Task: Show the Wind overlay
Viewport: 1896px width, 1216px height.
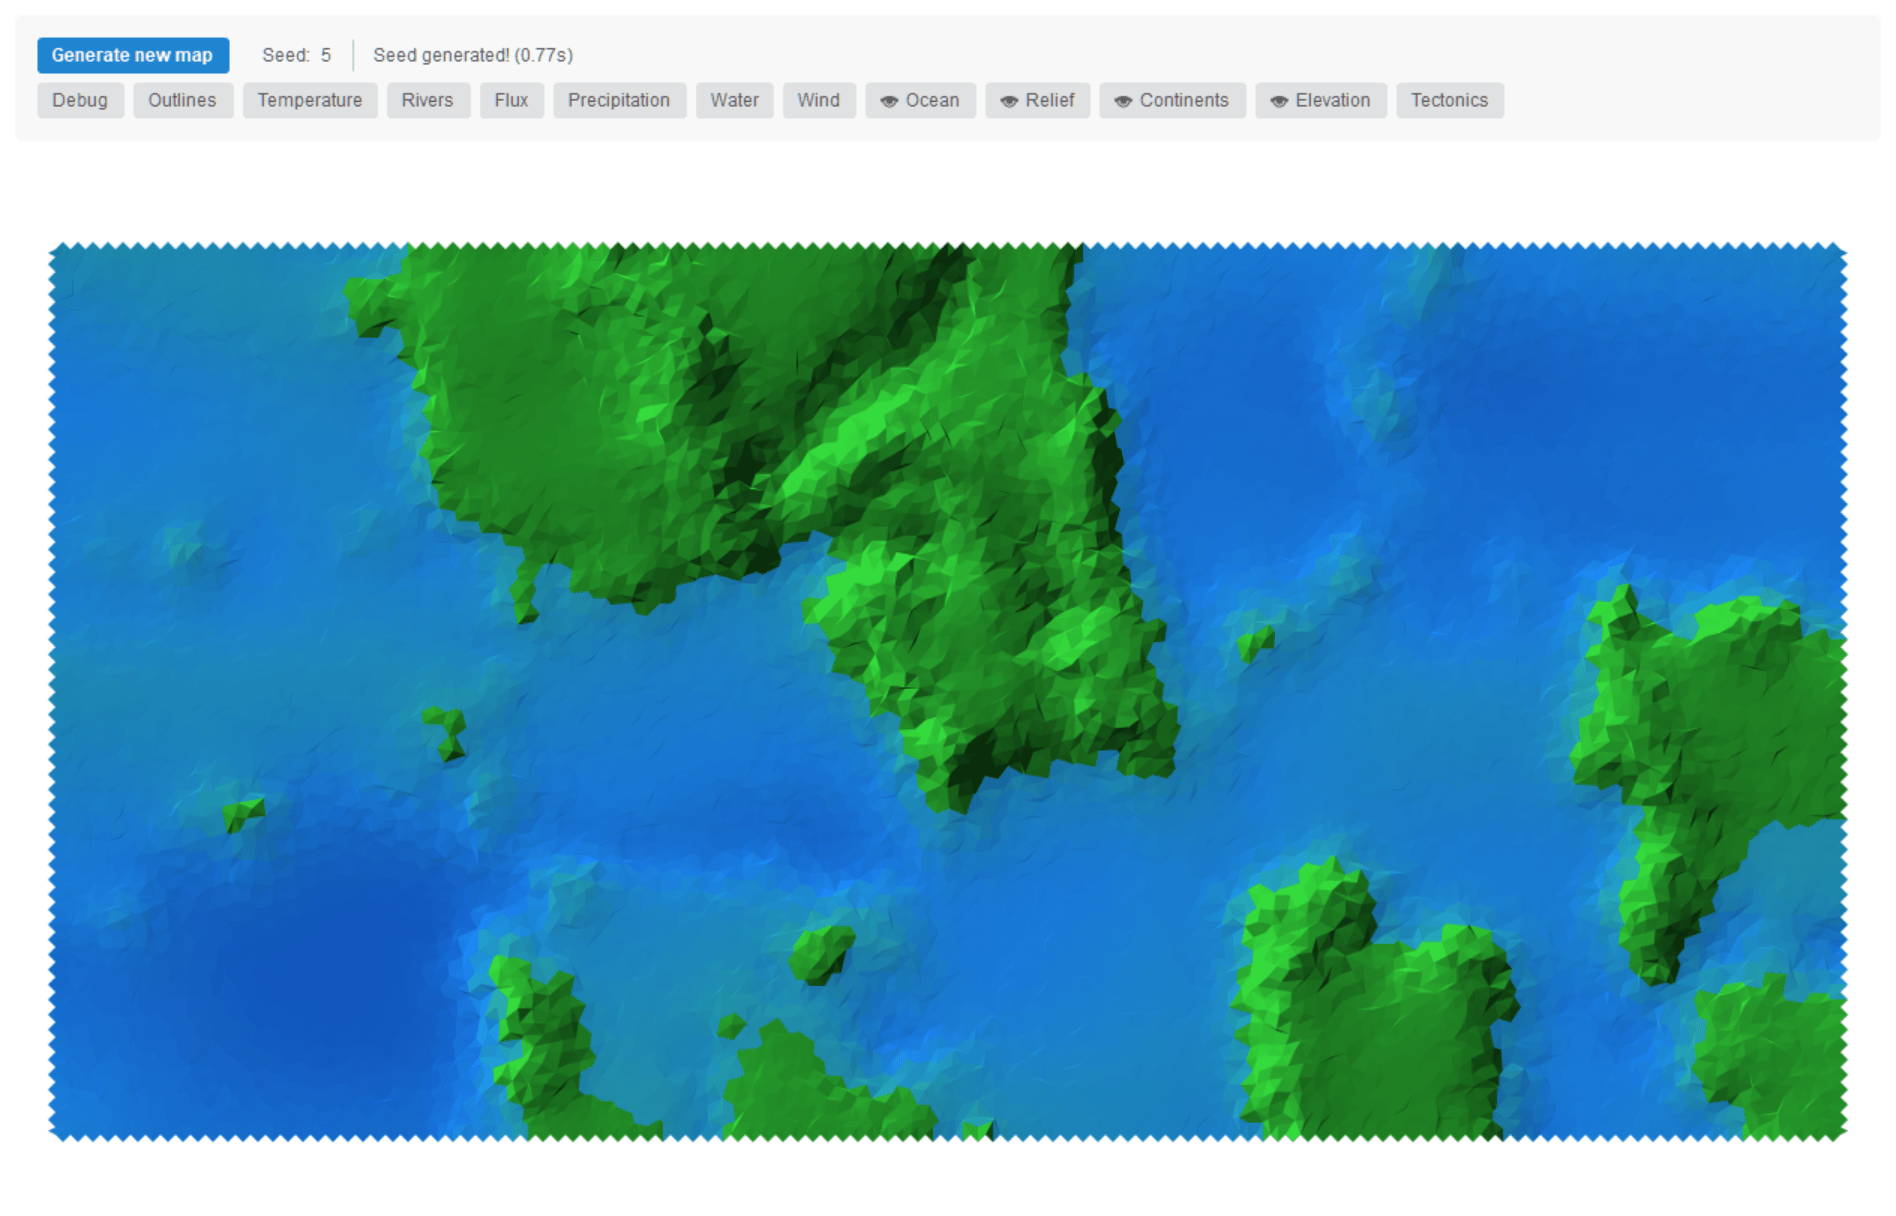Action: tap(819, 100)
